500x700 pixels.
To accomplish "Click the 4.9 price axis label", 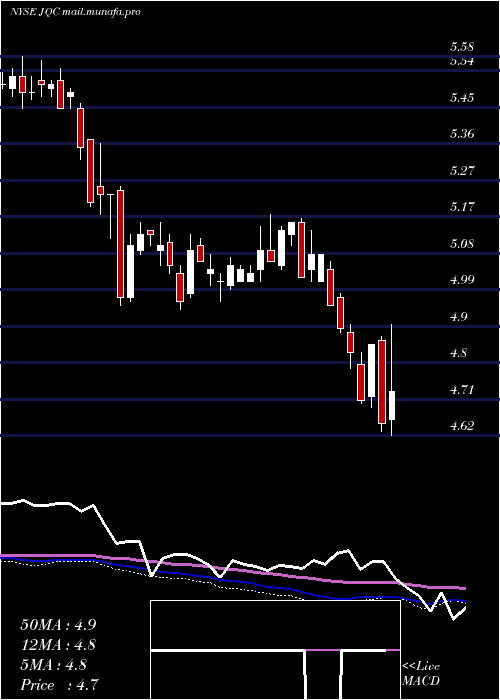I will [458, 317].
